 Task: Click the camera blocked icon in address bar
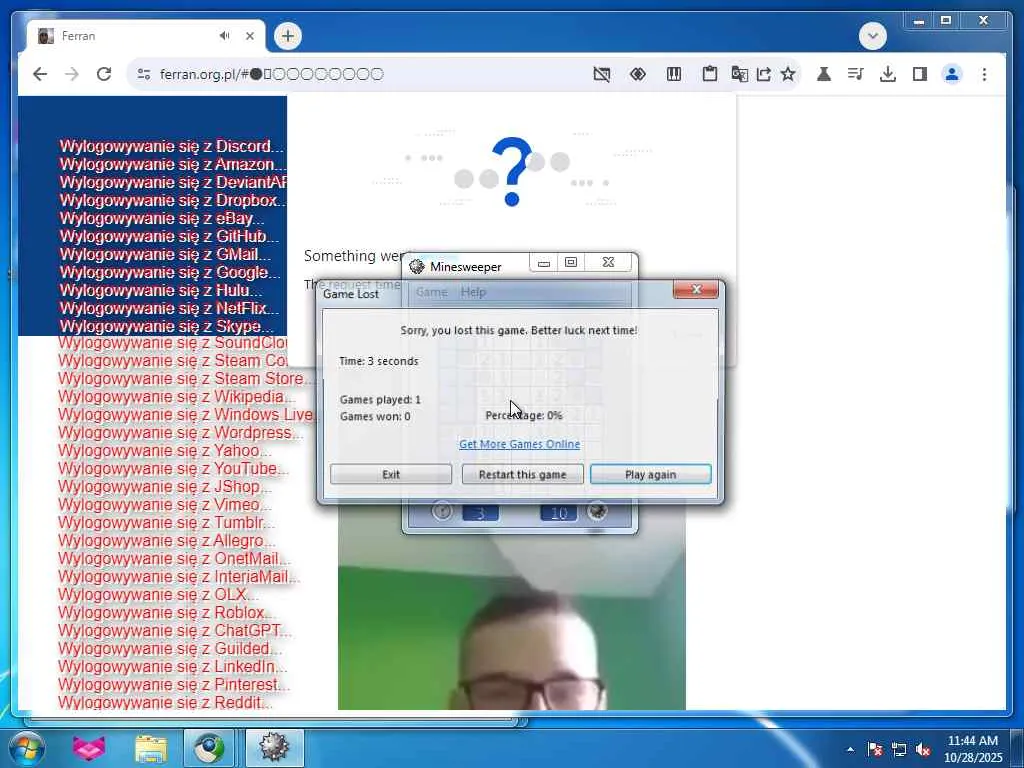click(x=601, y=74)
